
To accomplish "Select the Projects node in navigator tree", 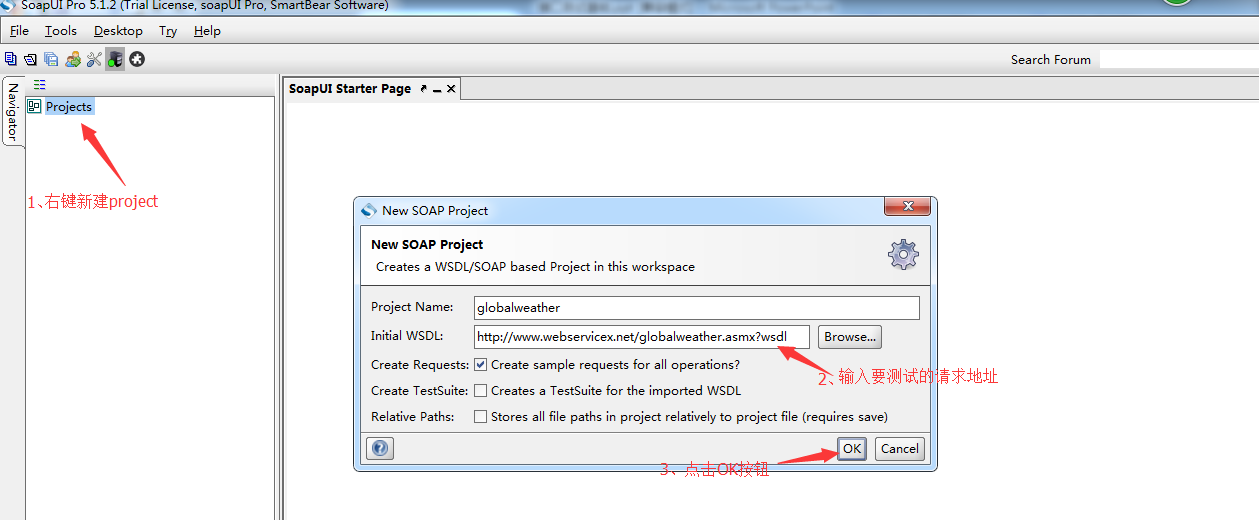I will [69, 107].
